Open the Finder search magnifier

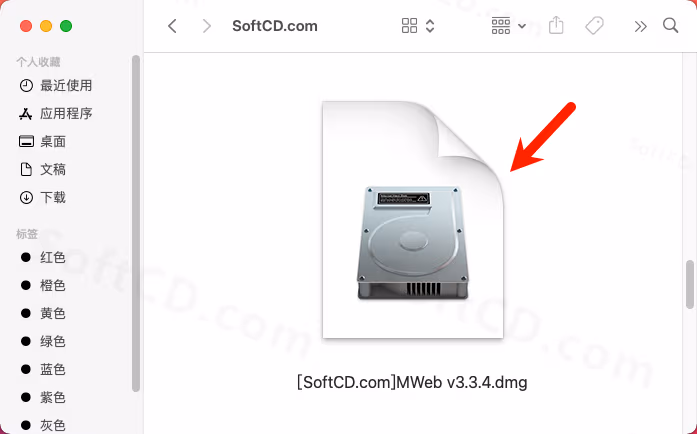(670, 26)
